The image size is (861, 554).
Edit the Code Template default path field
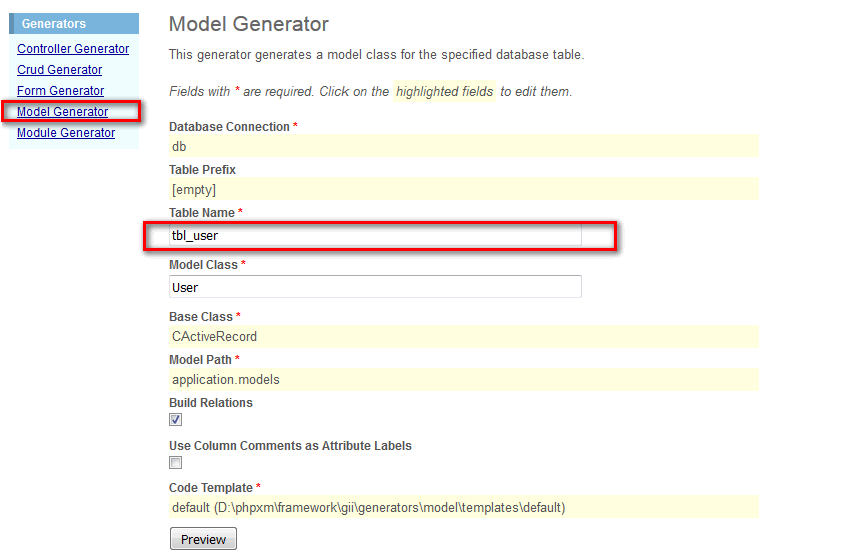(x=463, y=507)
